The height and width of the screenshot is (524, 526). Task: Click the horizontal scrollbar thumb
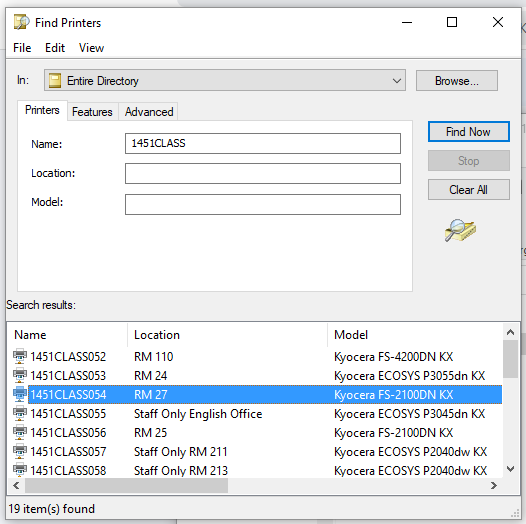point(126,485)
